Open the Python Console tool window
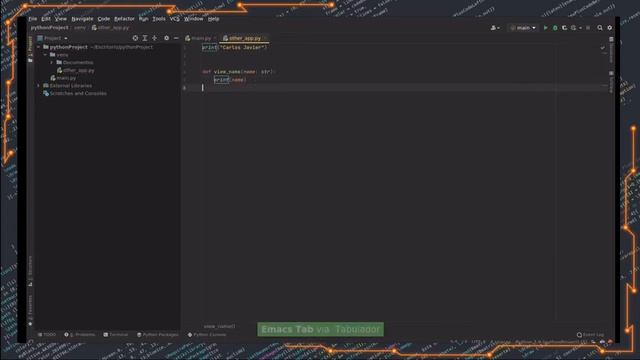The width and height of the screenshot is (640, 360). pos(207,335)
